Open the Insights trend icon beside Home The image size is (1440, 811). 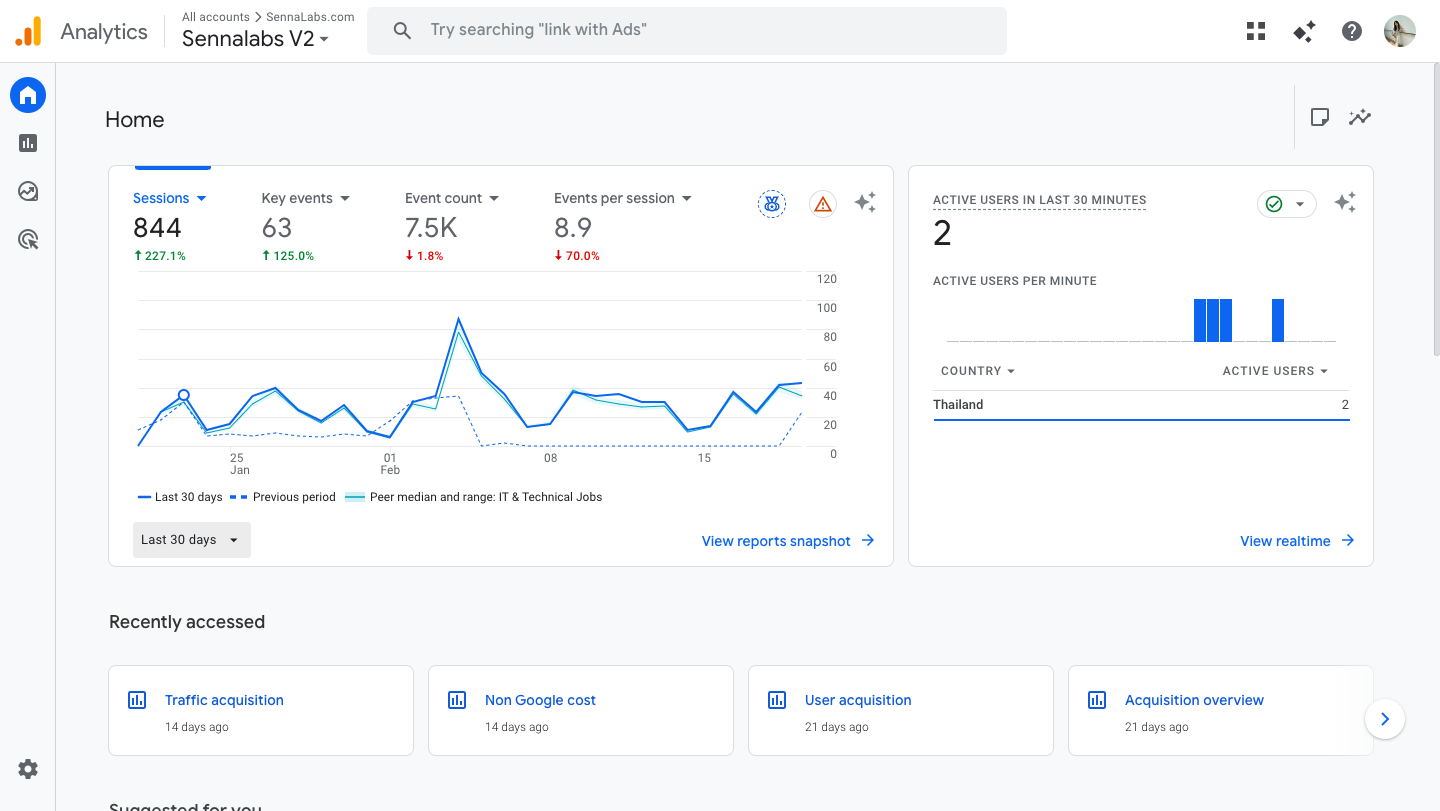[1359, 118]
